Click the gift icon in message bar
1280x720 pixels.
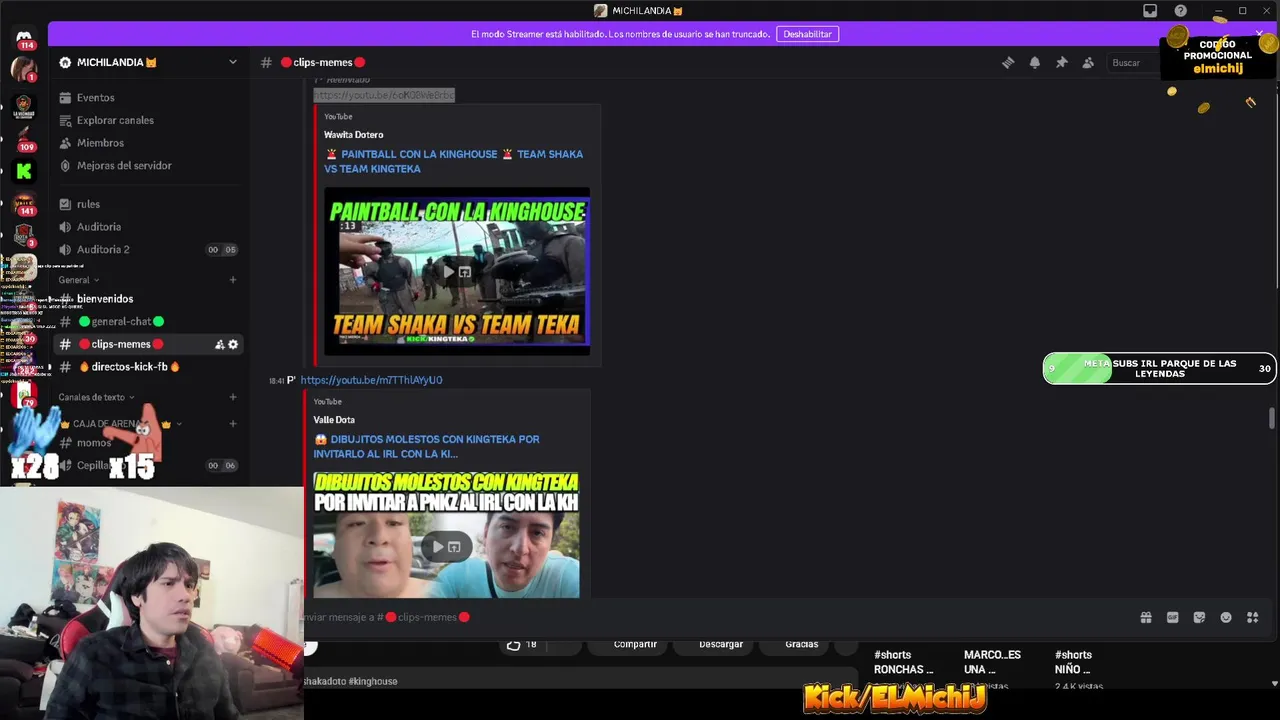pyautogui.click(x=1146, y=617)
